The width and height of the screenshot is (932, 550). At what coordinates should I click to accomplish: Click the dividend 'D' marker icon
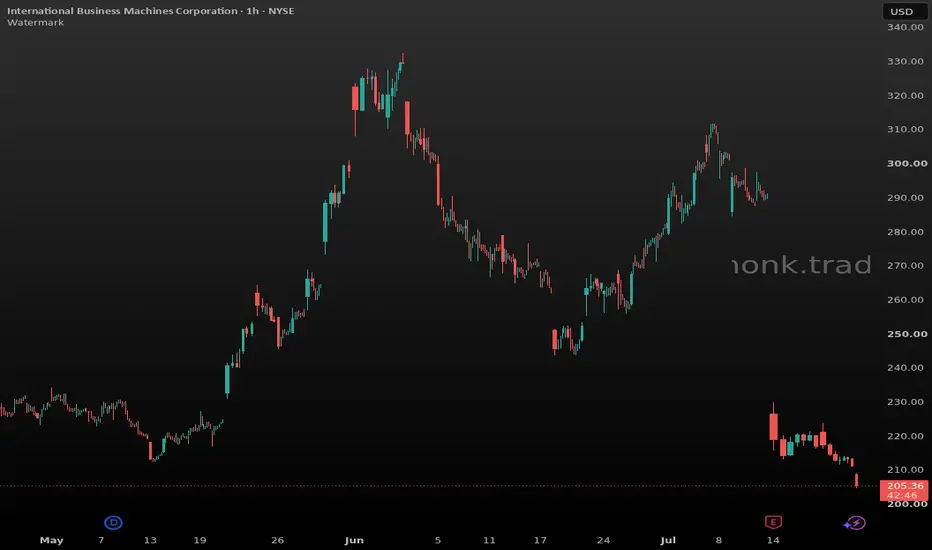click(113, 523)
